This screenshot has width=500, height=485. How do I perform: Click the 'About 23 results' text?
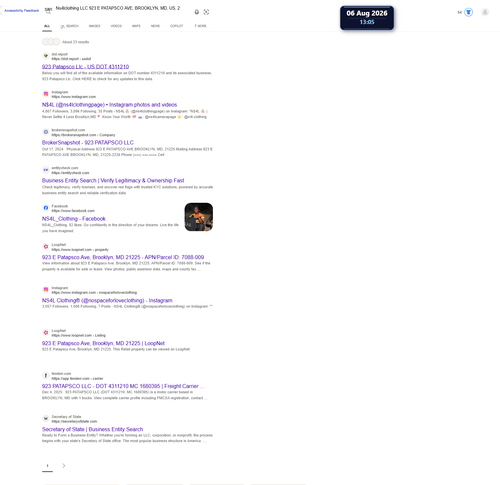tap(75, 42)
